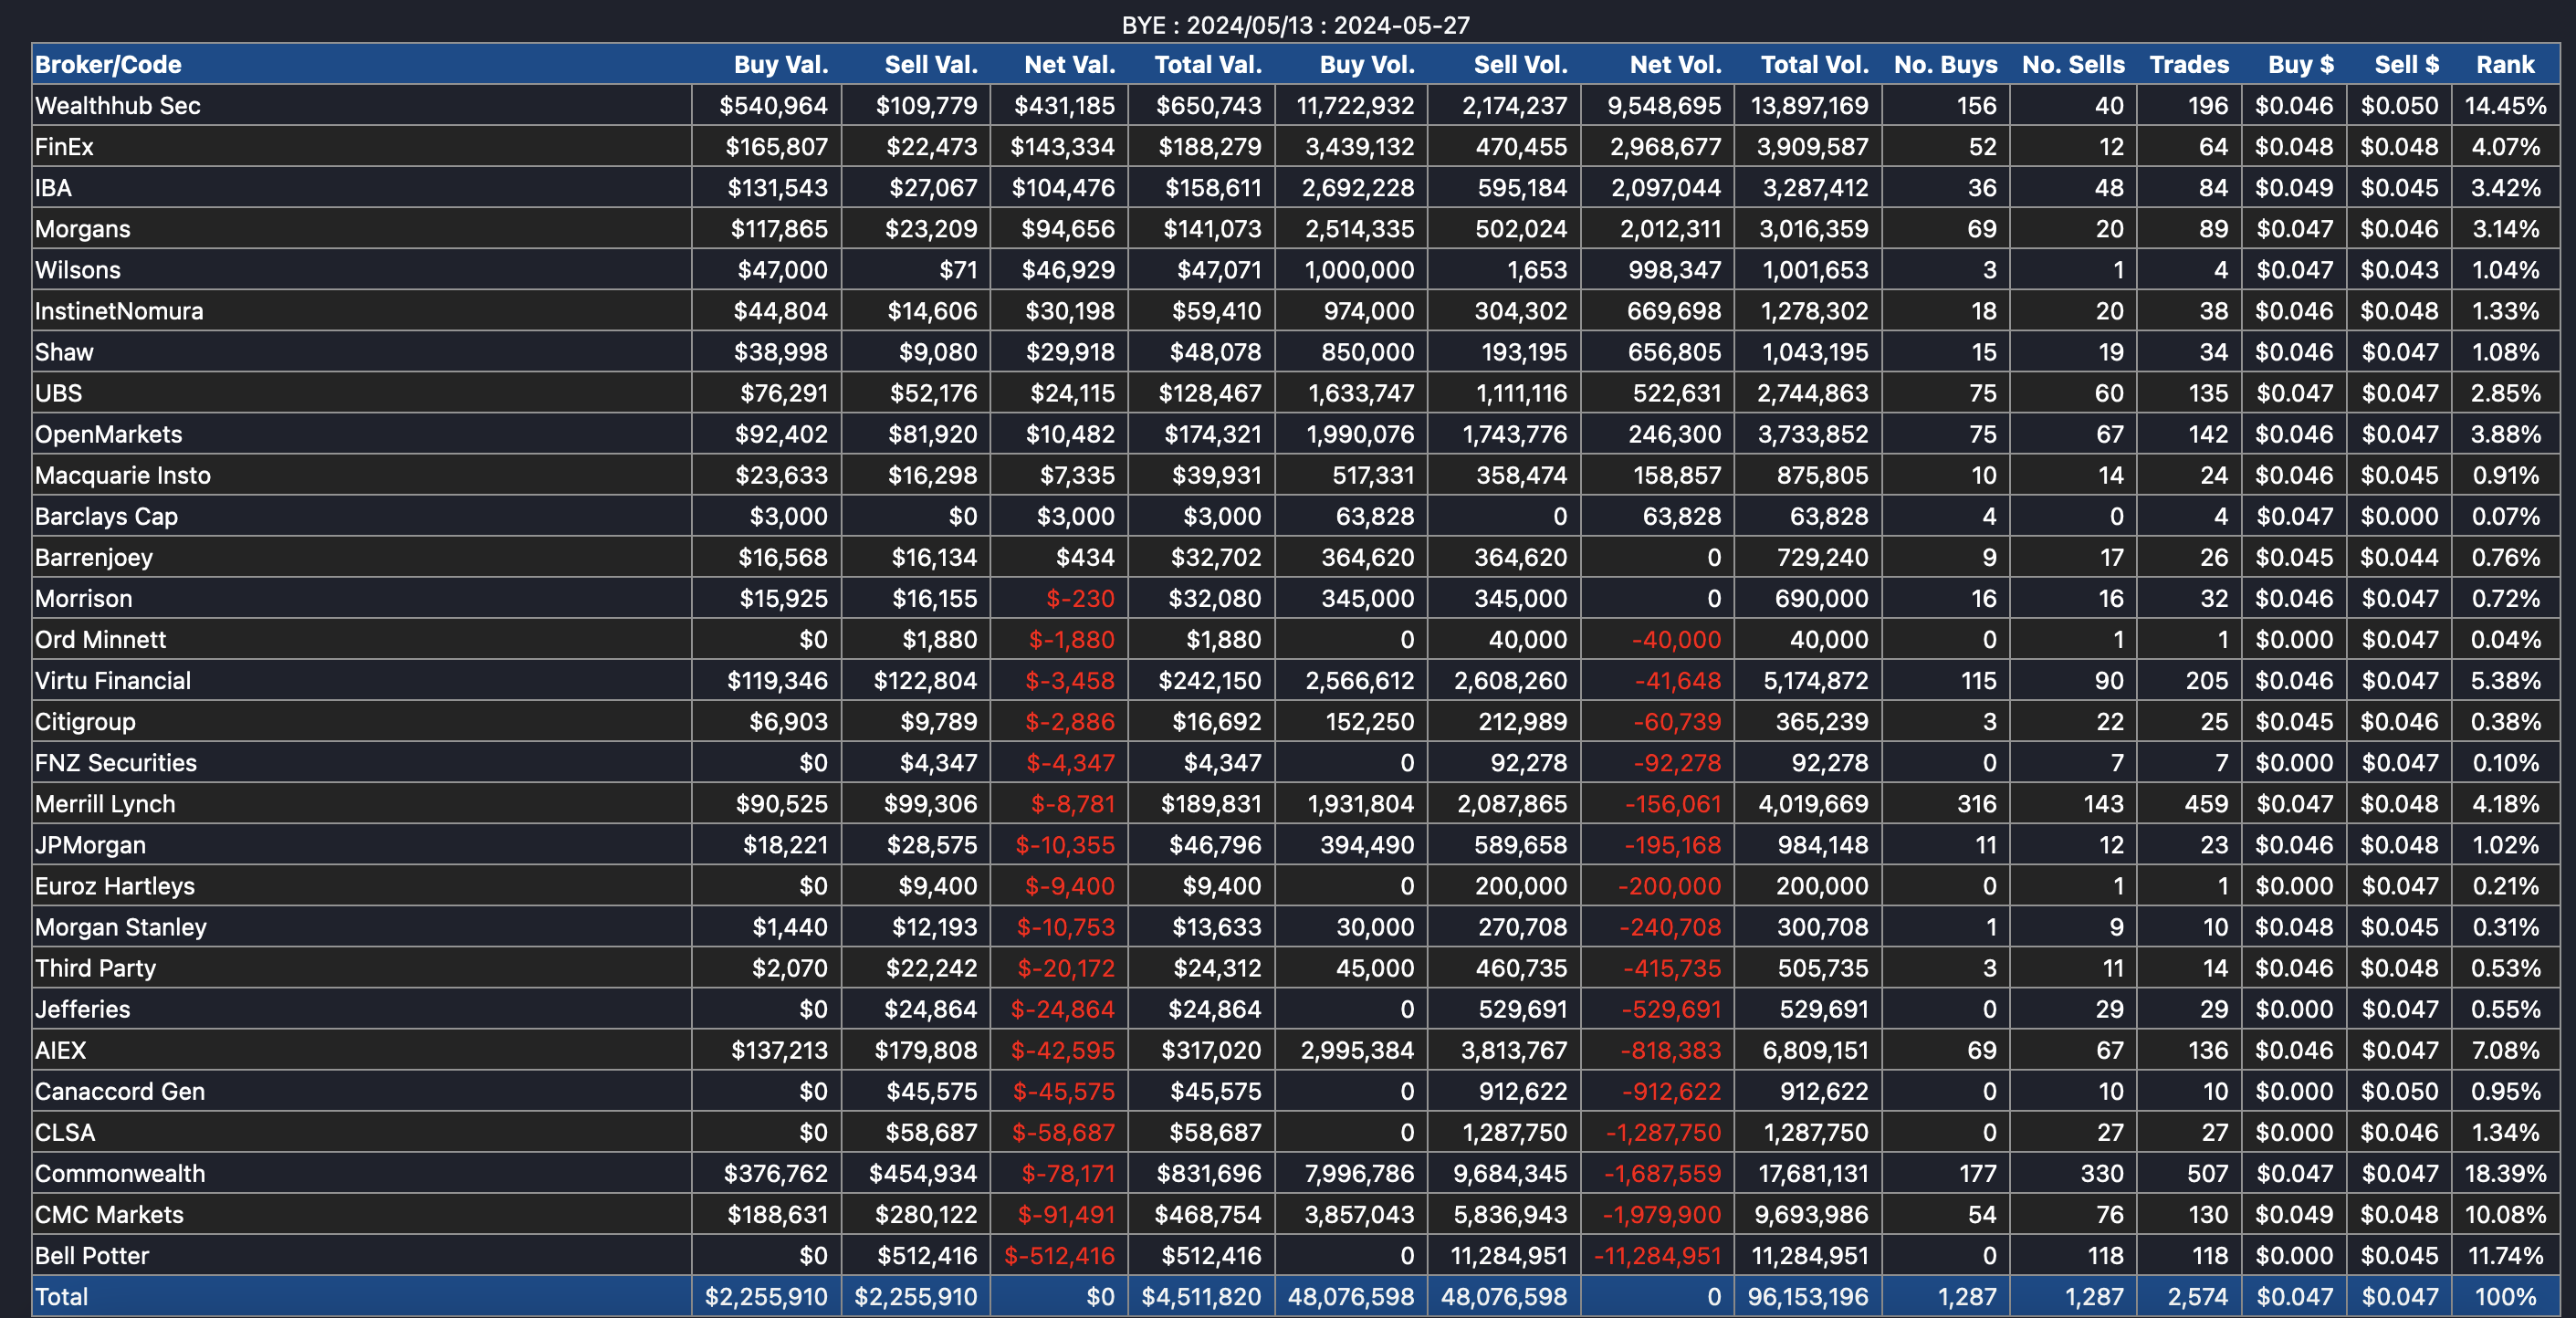Click Virtu Financial total value $242,150
The height and width of the screenshot is (1318, 2576).
[1209, 680]
